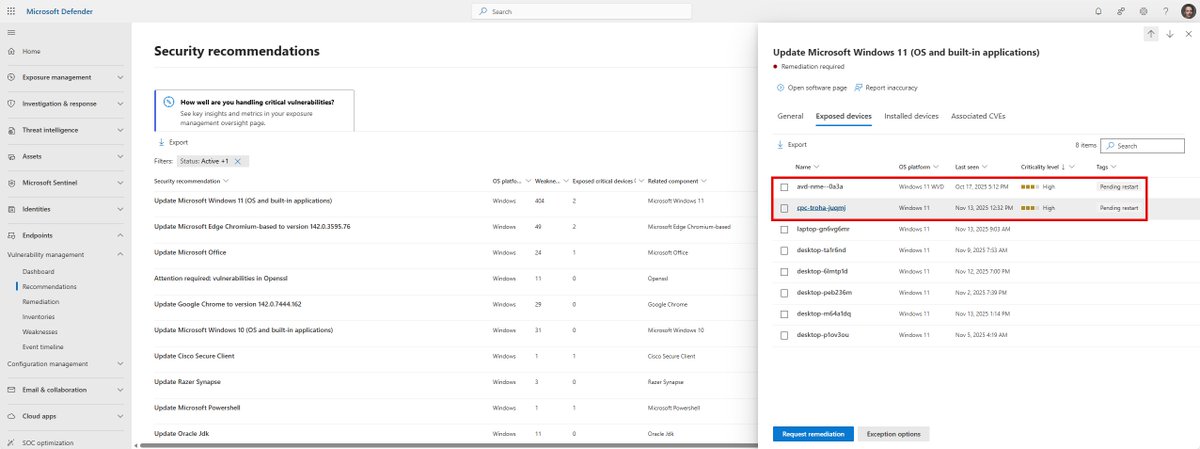Select checkbox for desktop-peb236m device

pyautogui.click(x=785, y=292)
